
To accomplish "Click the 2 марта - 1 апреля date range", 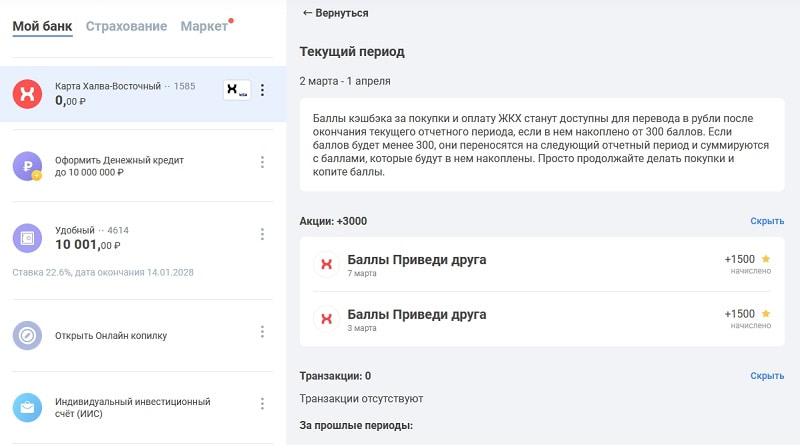I will click(345, 81).
